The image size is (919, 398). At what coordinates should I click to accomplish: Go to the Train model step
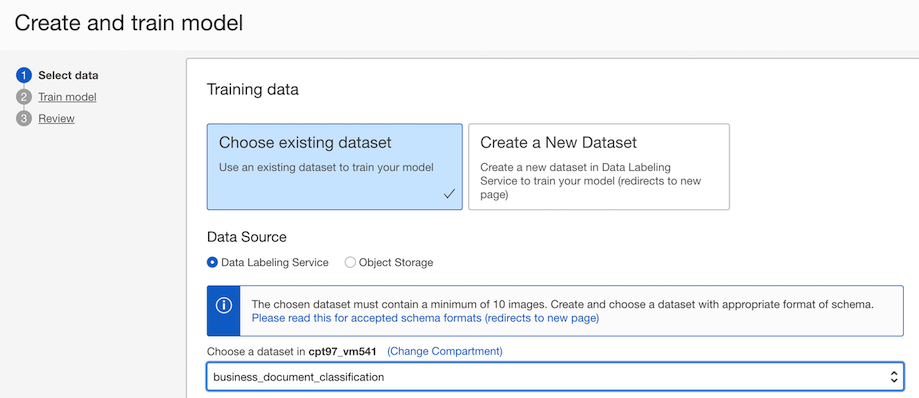(67, 97)
